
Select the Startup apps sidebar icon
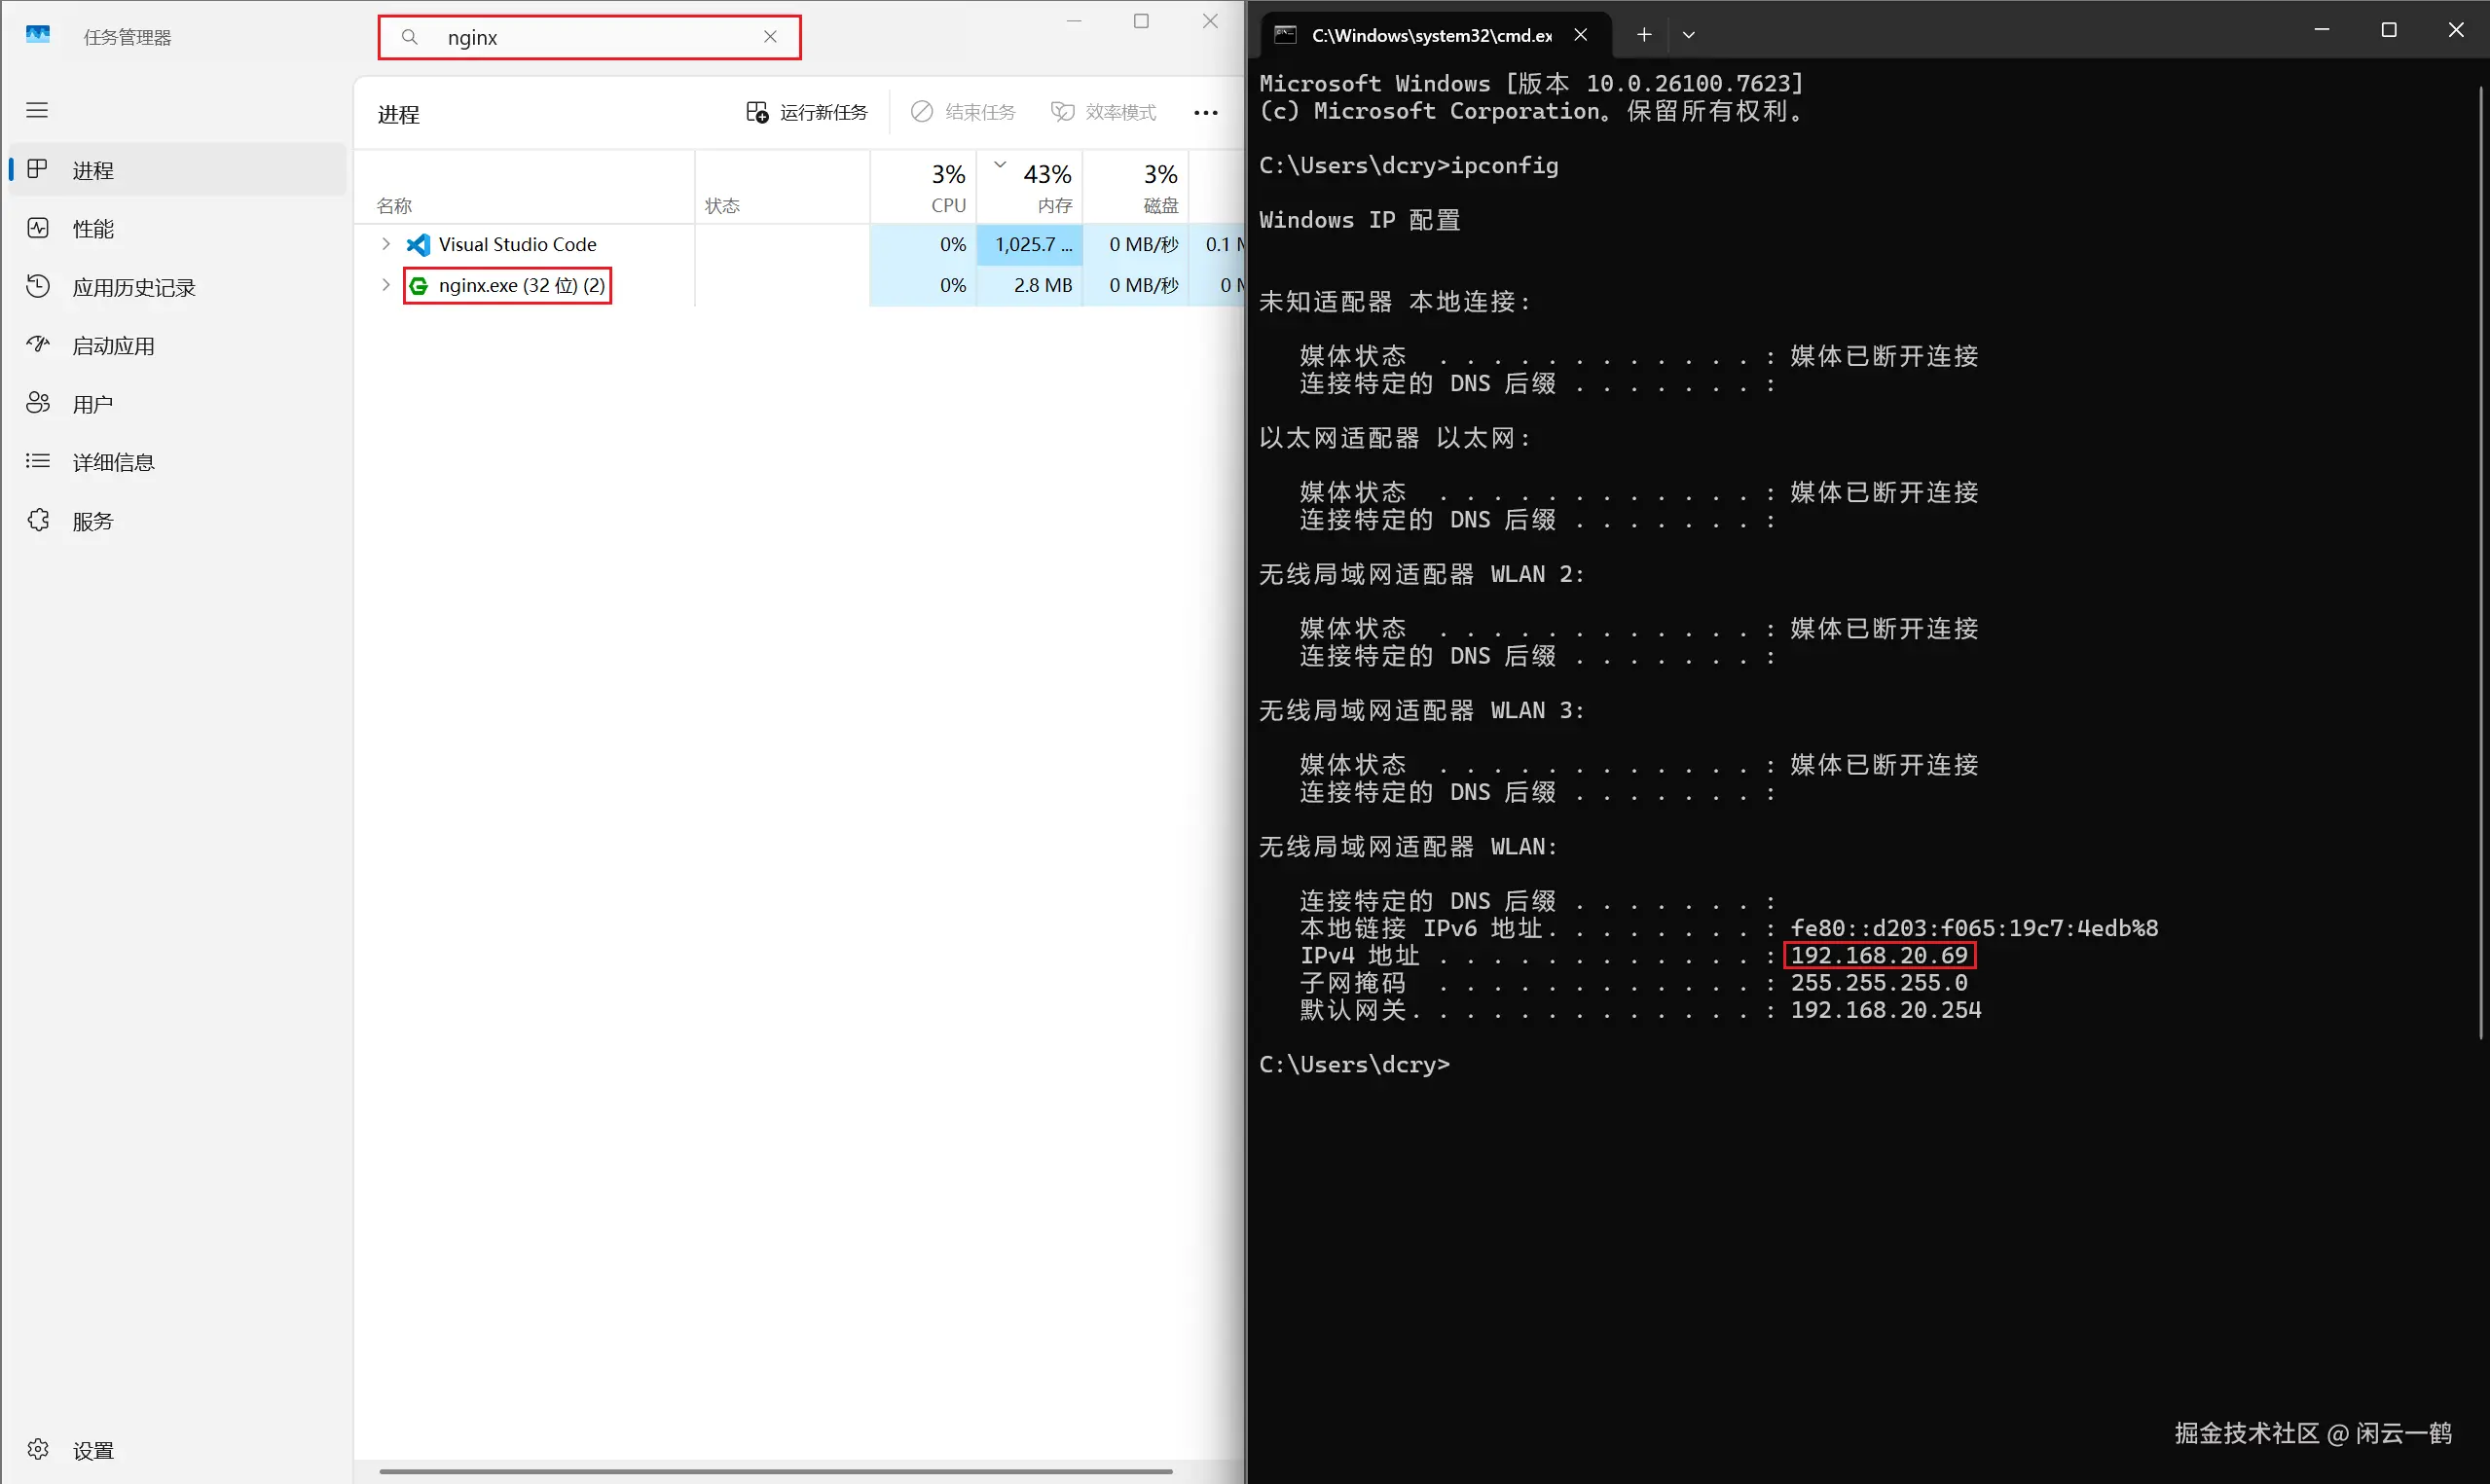pos(38,345)
